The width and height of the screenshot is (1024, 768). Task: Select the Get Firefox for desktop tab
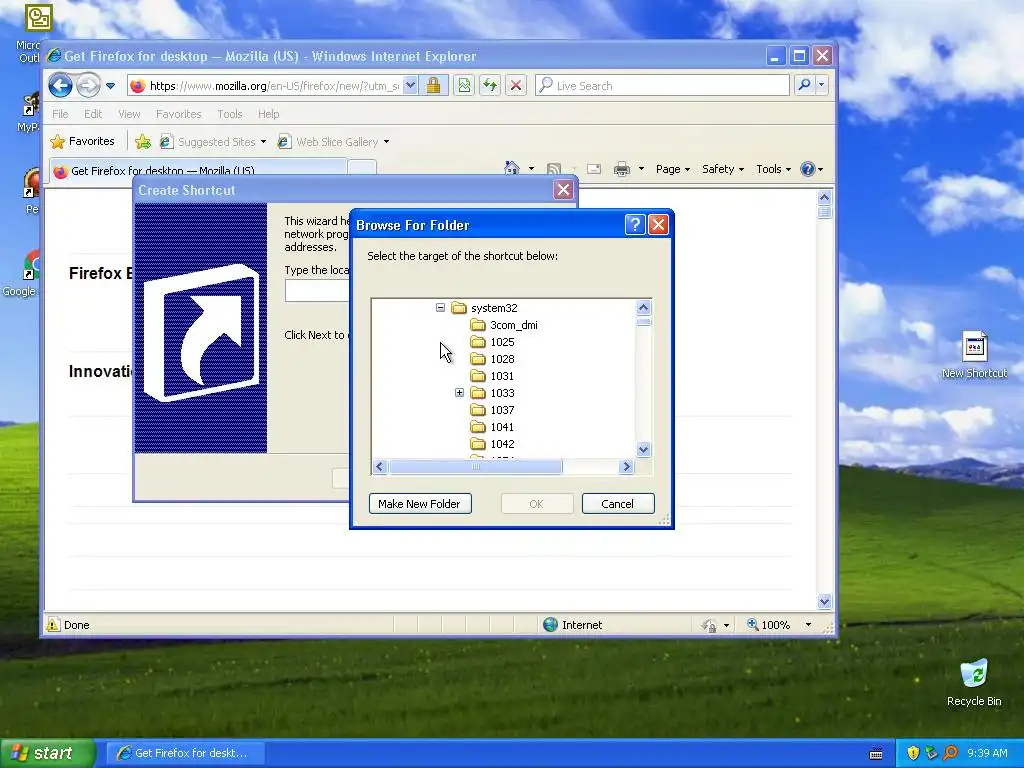(199, 171)
